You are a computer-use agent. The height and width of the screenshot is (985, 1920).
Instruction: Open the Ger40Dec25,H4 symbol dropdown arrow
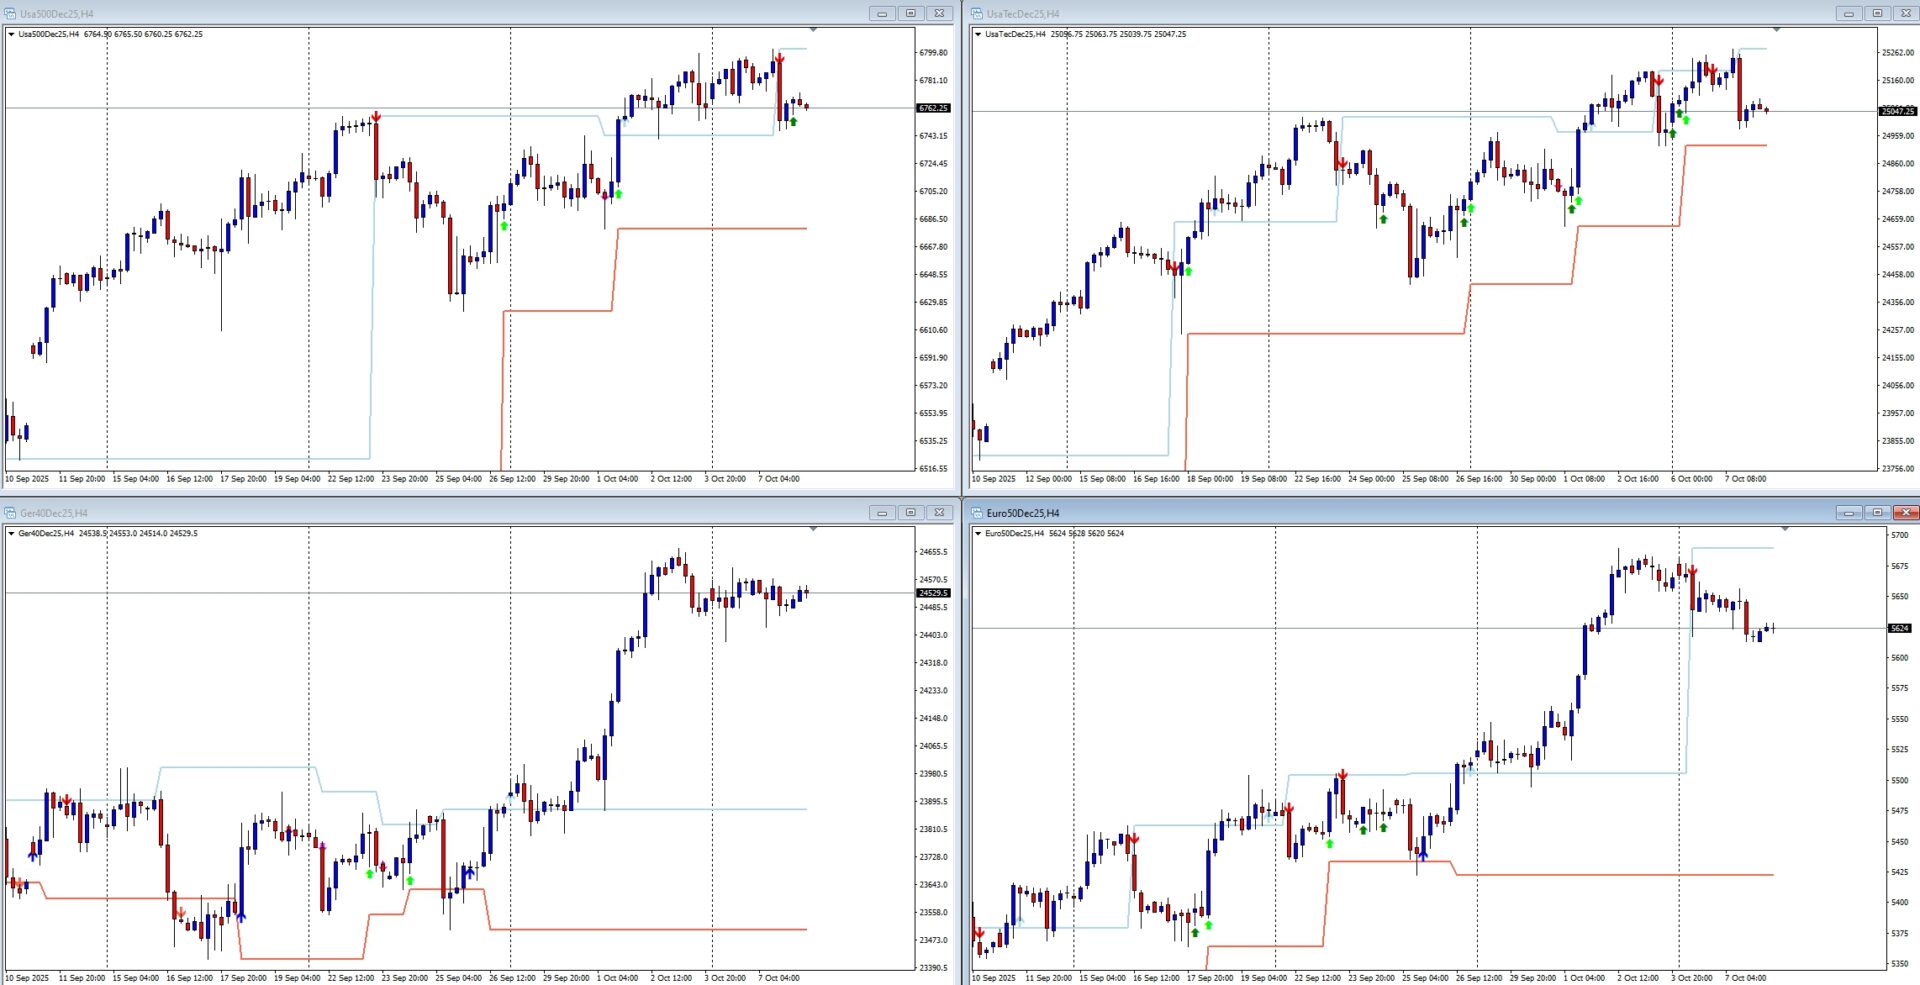click(x=11, y=533)
